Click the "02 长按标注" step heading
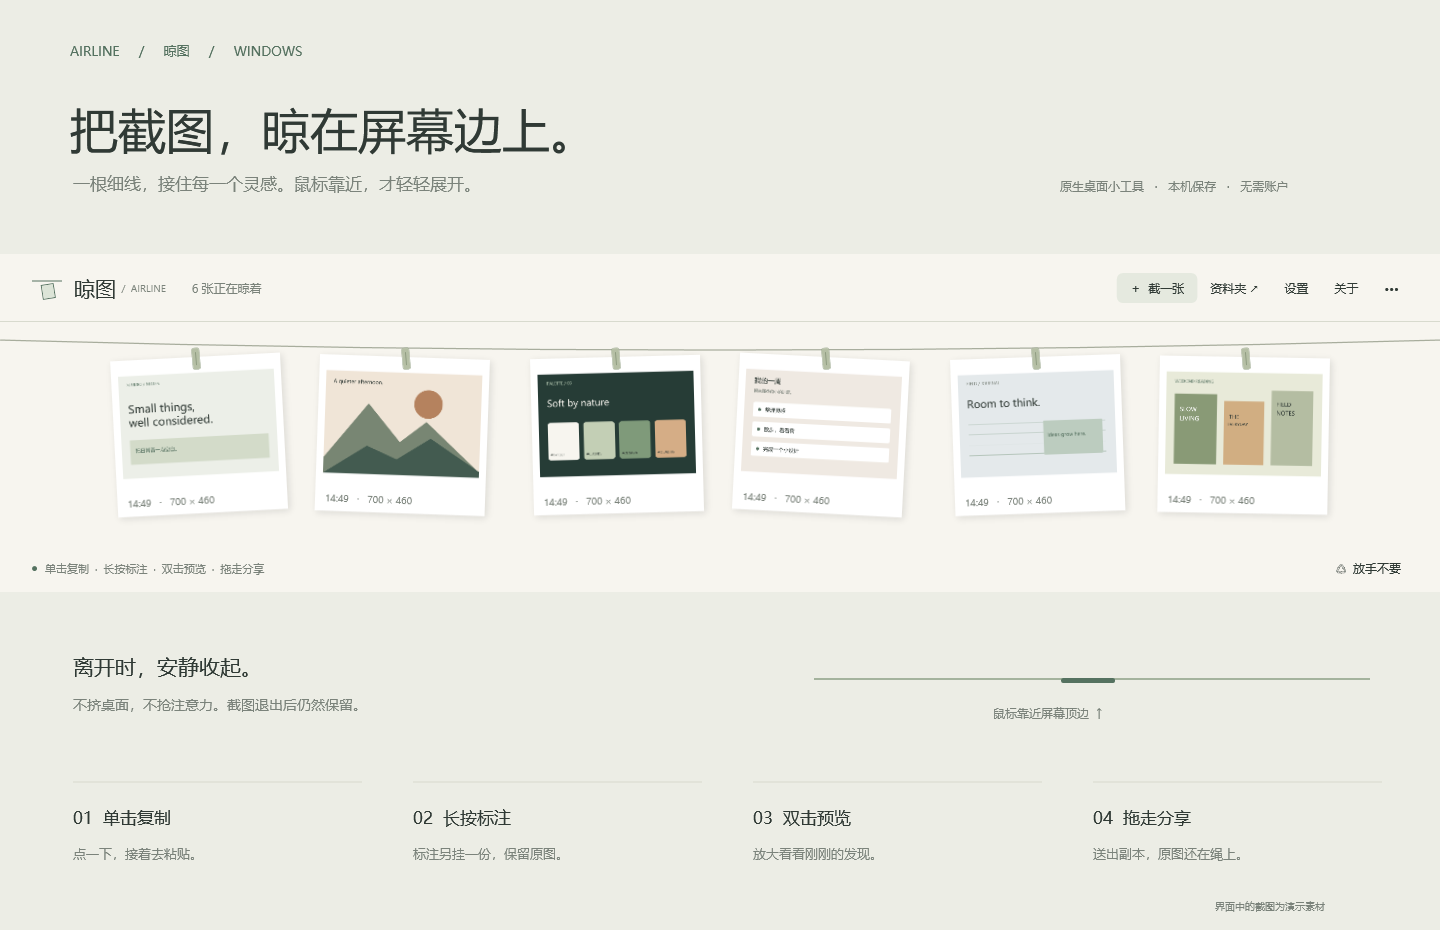Screen dimensions: 1440x930 (462, 818)
